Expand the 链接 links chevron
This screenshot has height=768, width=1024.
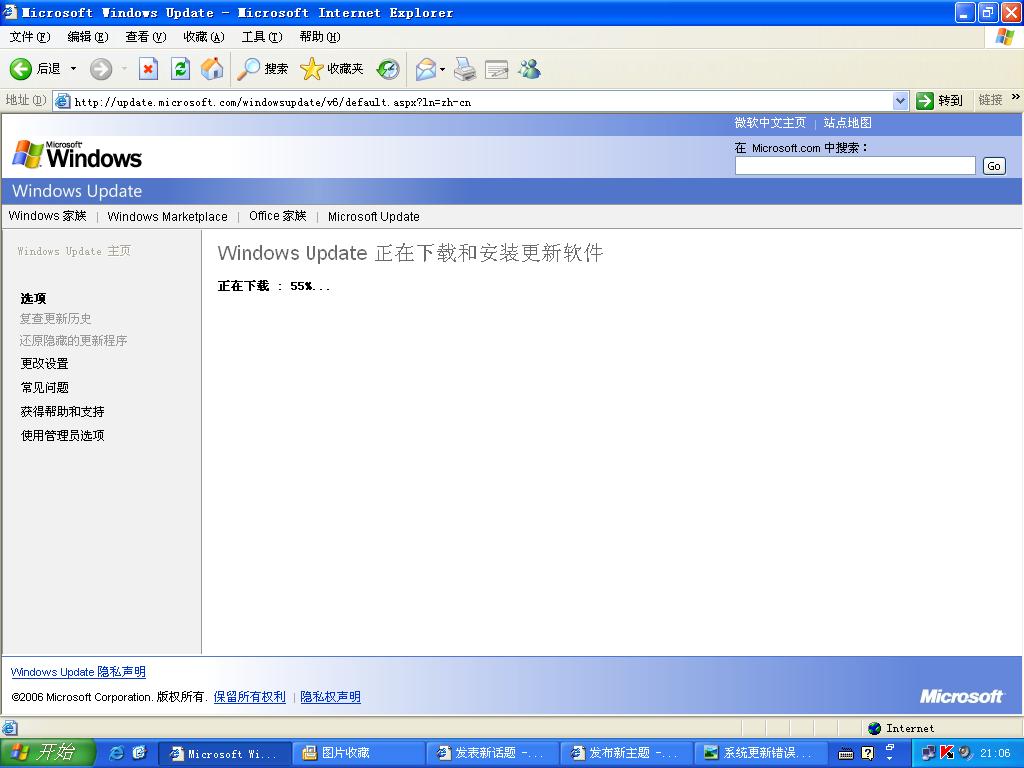(1016, 97)
